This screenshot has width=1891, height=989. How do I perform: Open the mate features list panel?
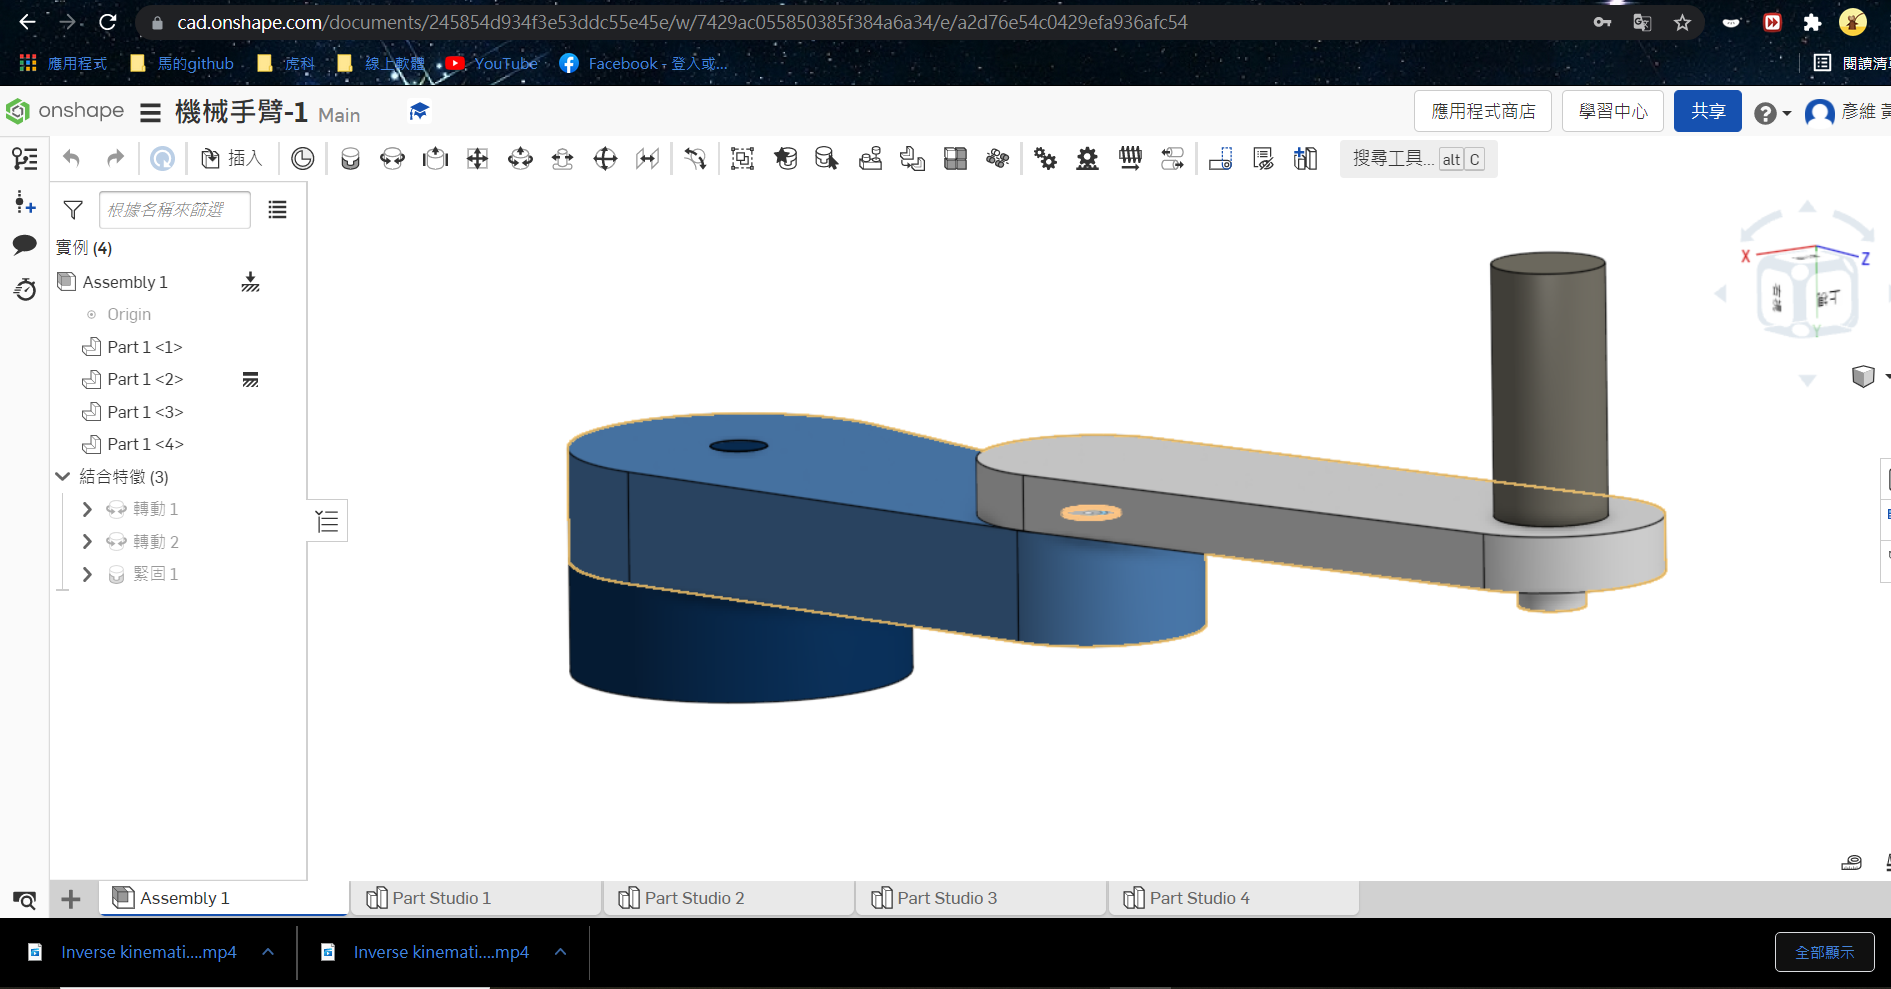point(327,521)
